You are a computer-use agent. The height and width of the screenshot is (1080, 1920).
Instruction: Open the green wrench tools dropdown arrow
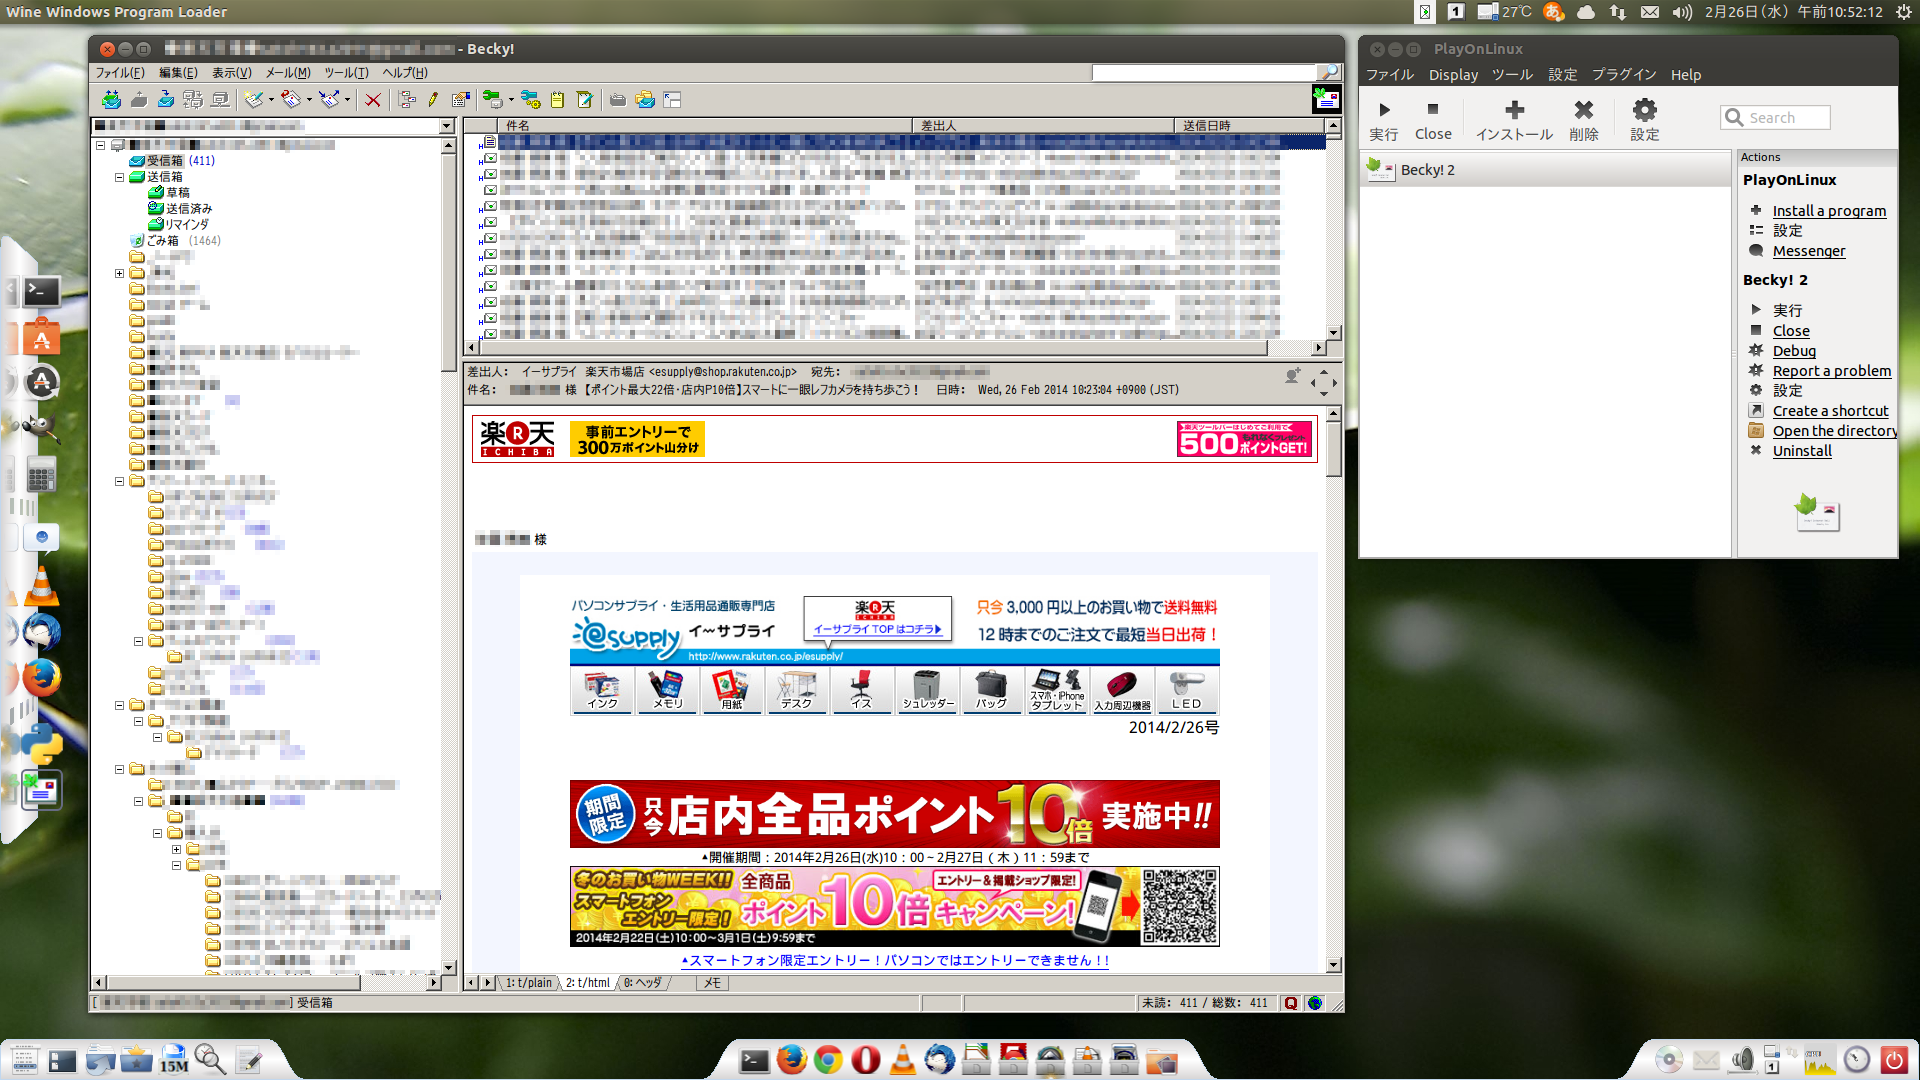(510, 99)
